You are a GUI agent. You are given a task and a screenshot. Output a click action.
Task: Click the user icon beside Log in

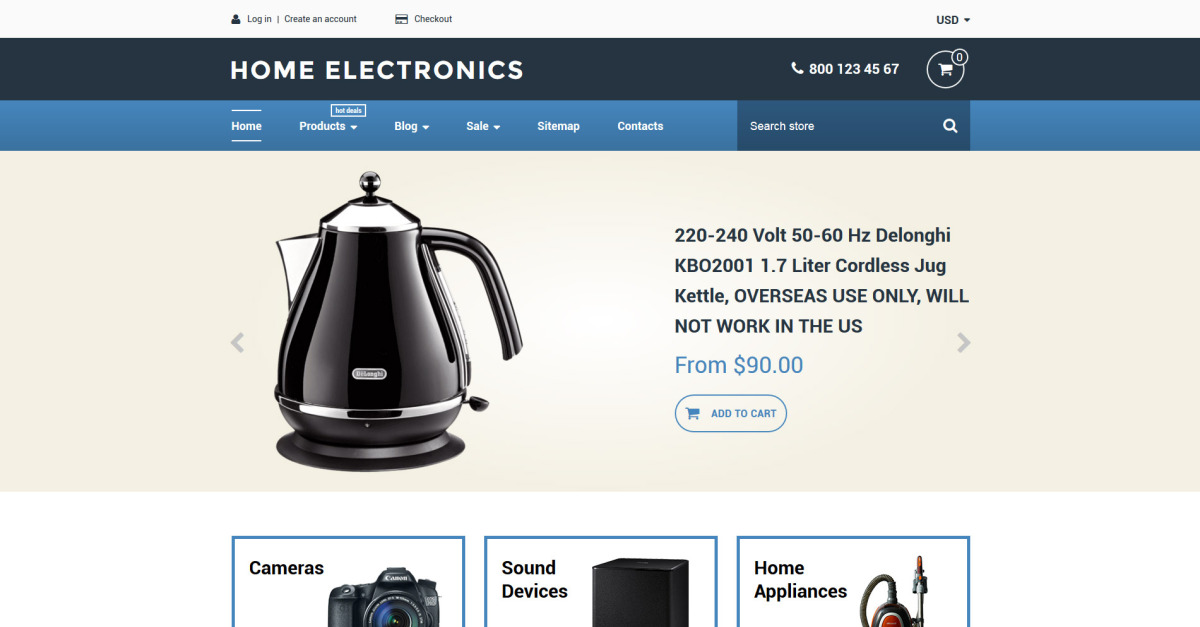pos(236,19)
